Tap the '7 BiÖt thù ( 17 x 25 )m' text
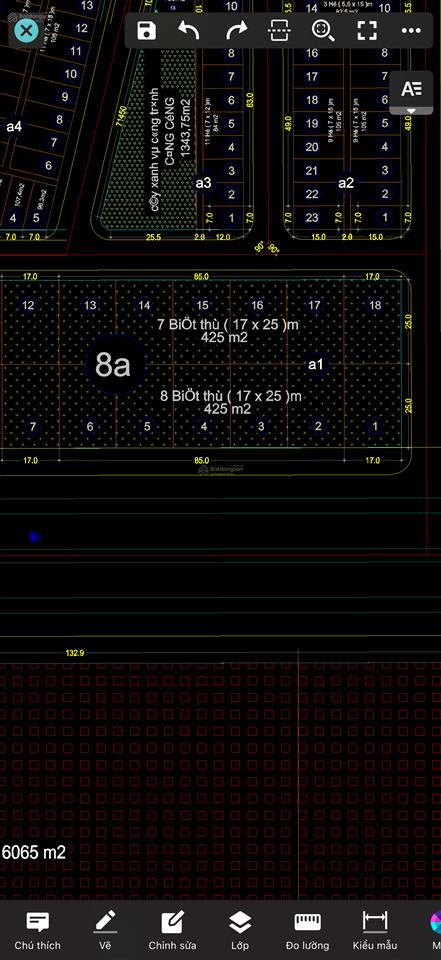The image size is (441, 960). coord(228,324)
